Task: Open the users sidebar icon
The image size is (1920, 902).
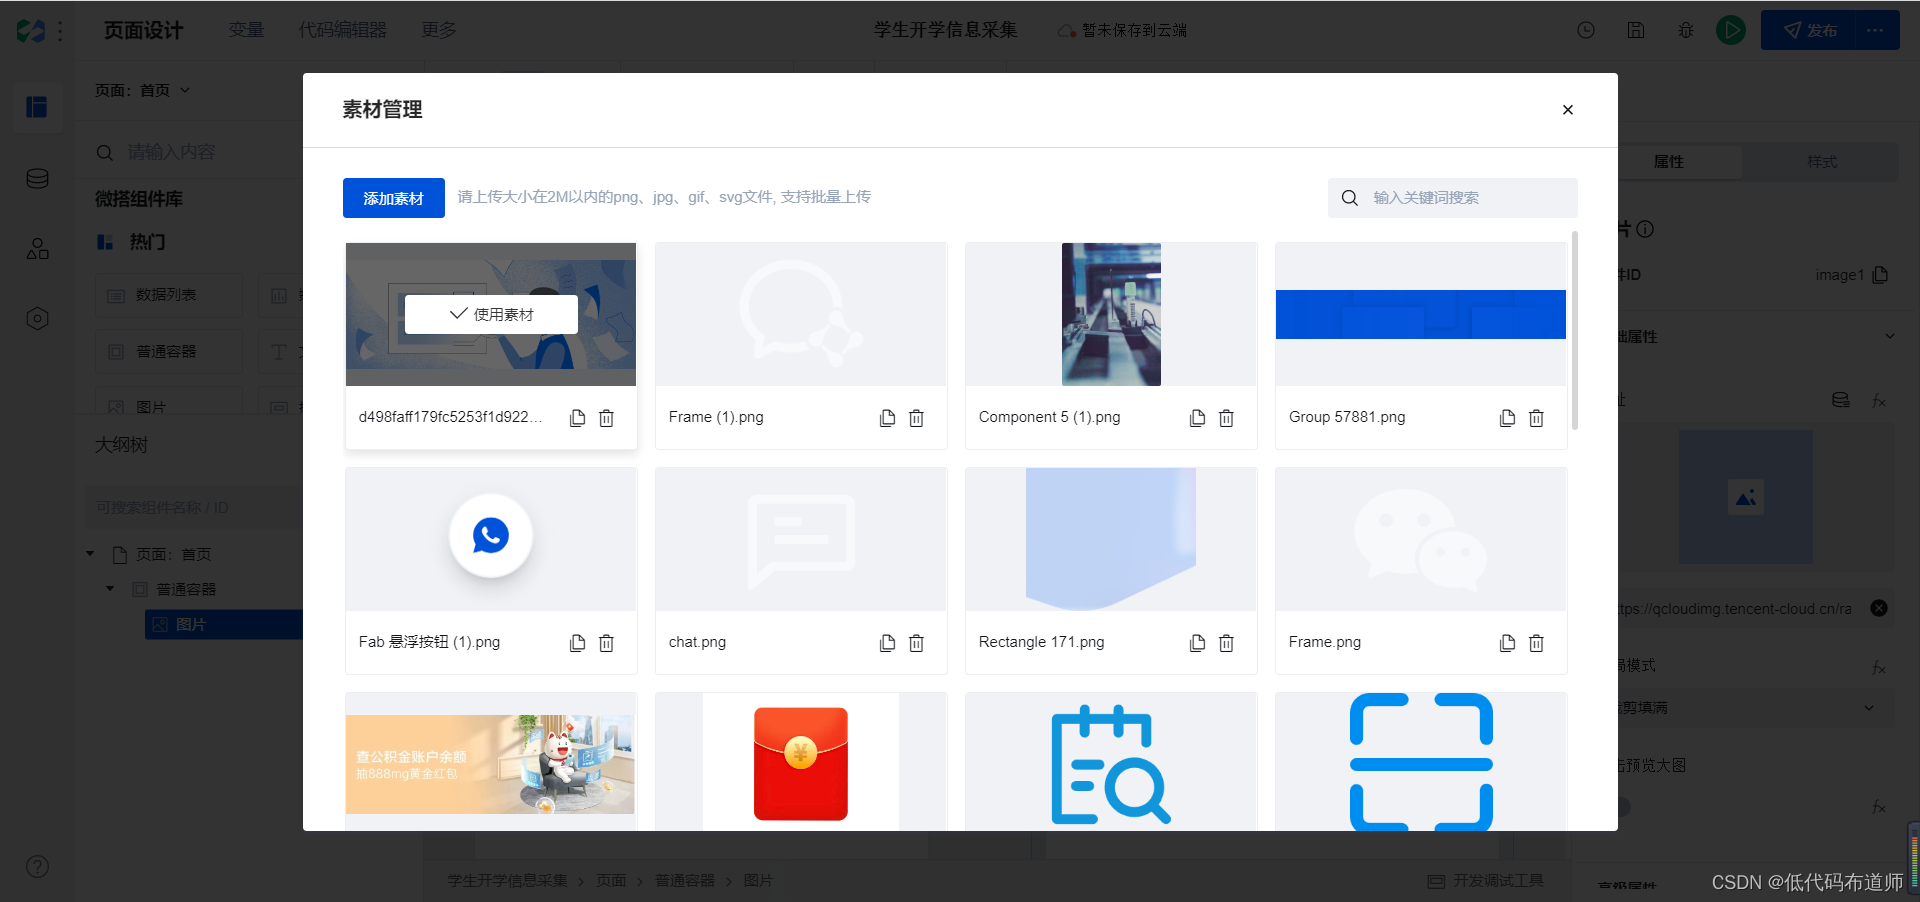Action: pyautogui.click(x=37, y=249)
